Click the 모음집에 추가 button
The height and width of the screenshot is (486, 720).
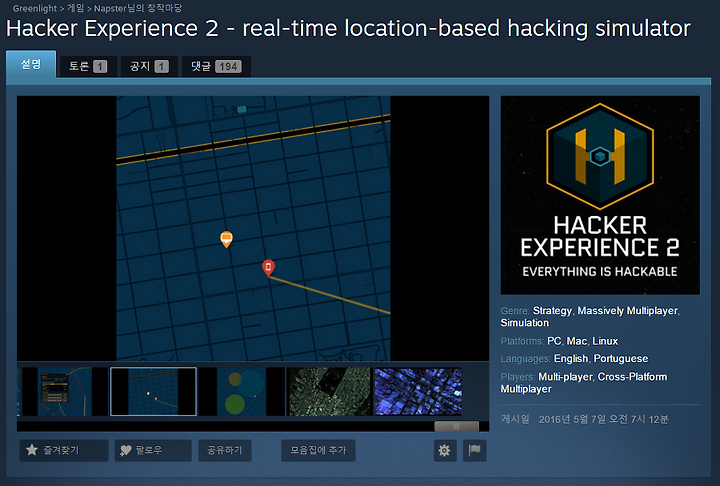318,450
